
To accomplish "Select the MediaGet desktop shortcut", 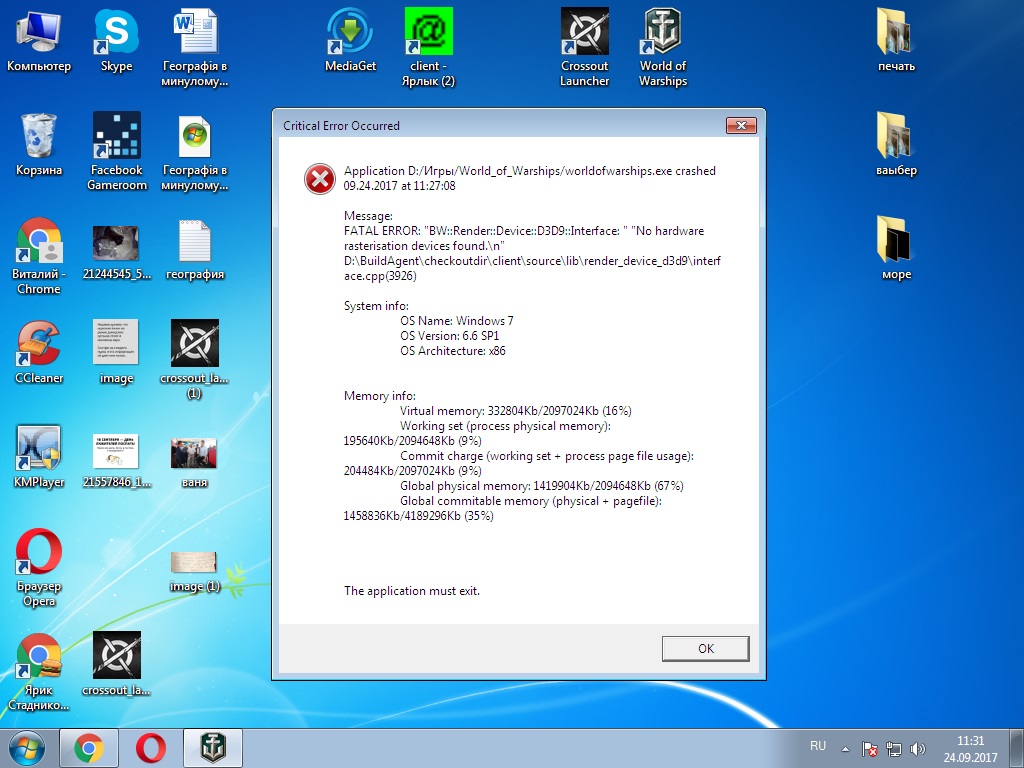I will pyautogui.click(x=351, y=40).
